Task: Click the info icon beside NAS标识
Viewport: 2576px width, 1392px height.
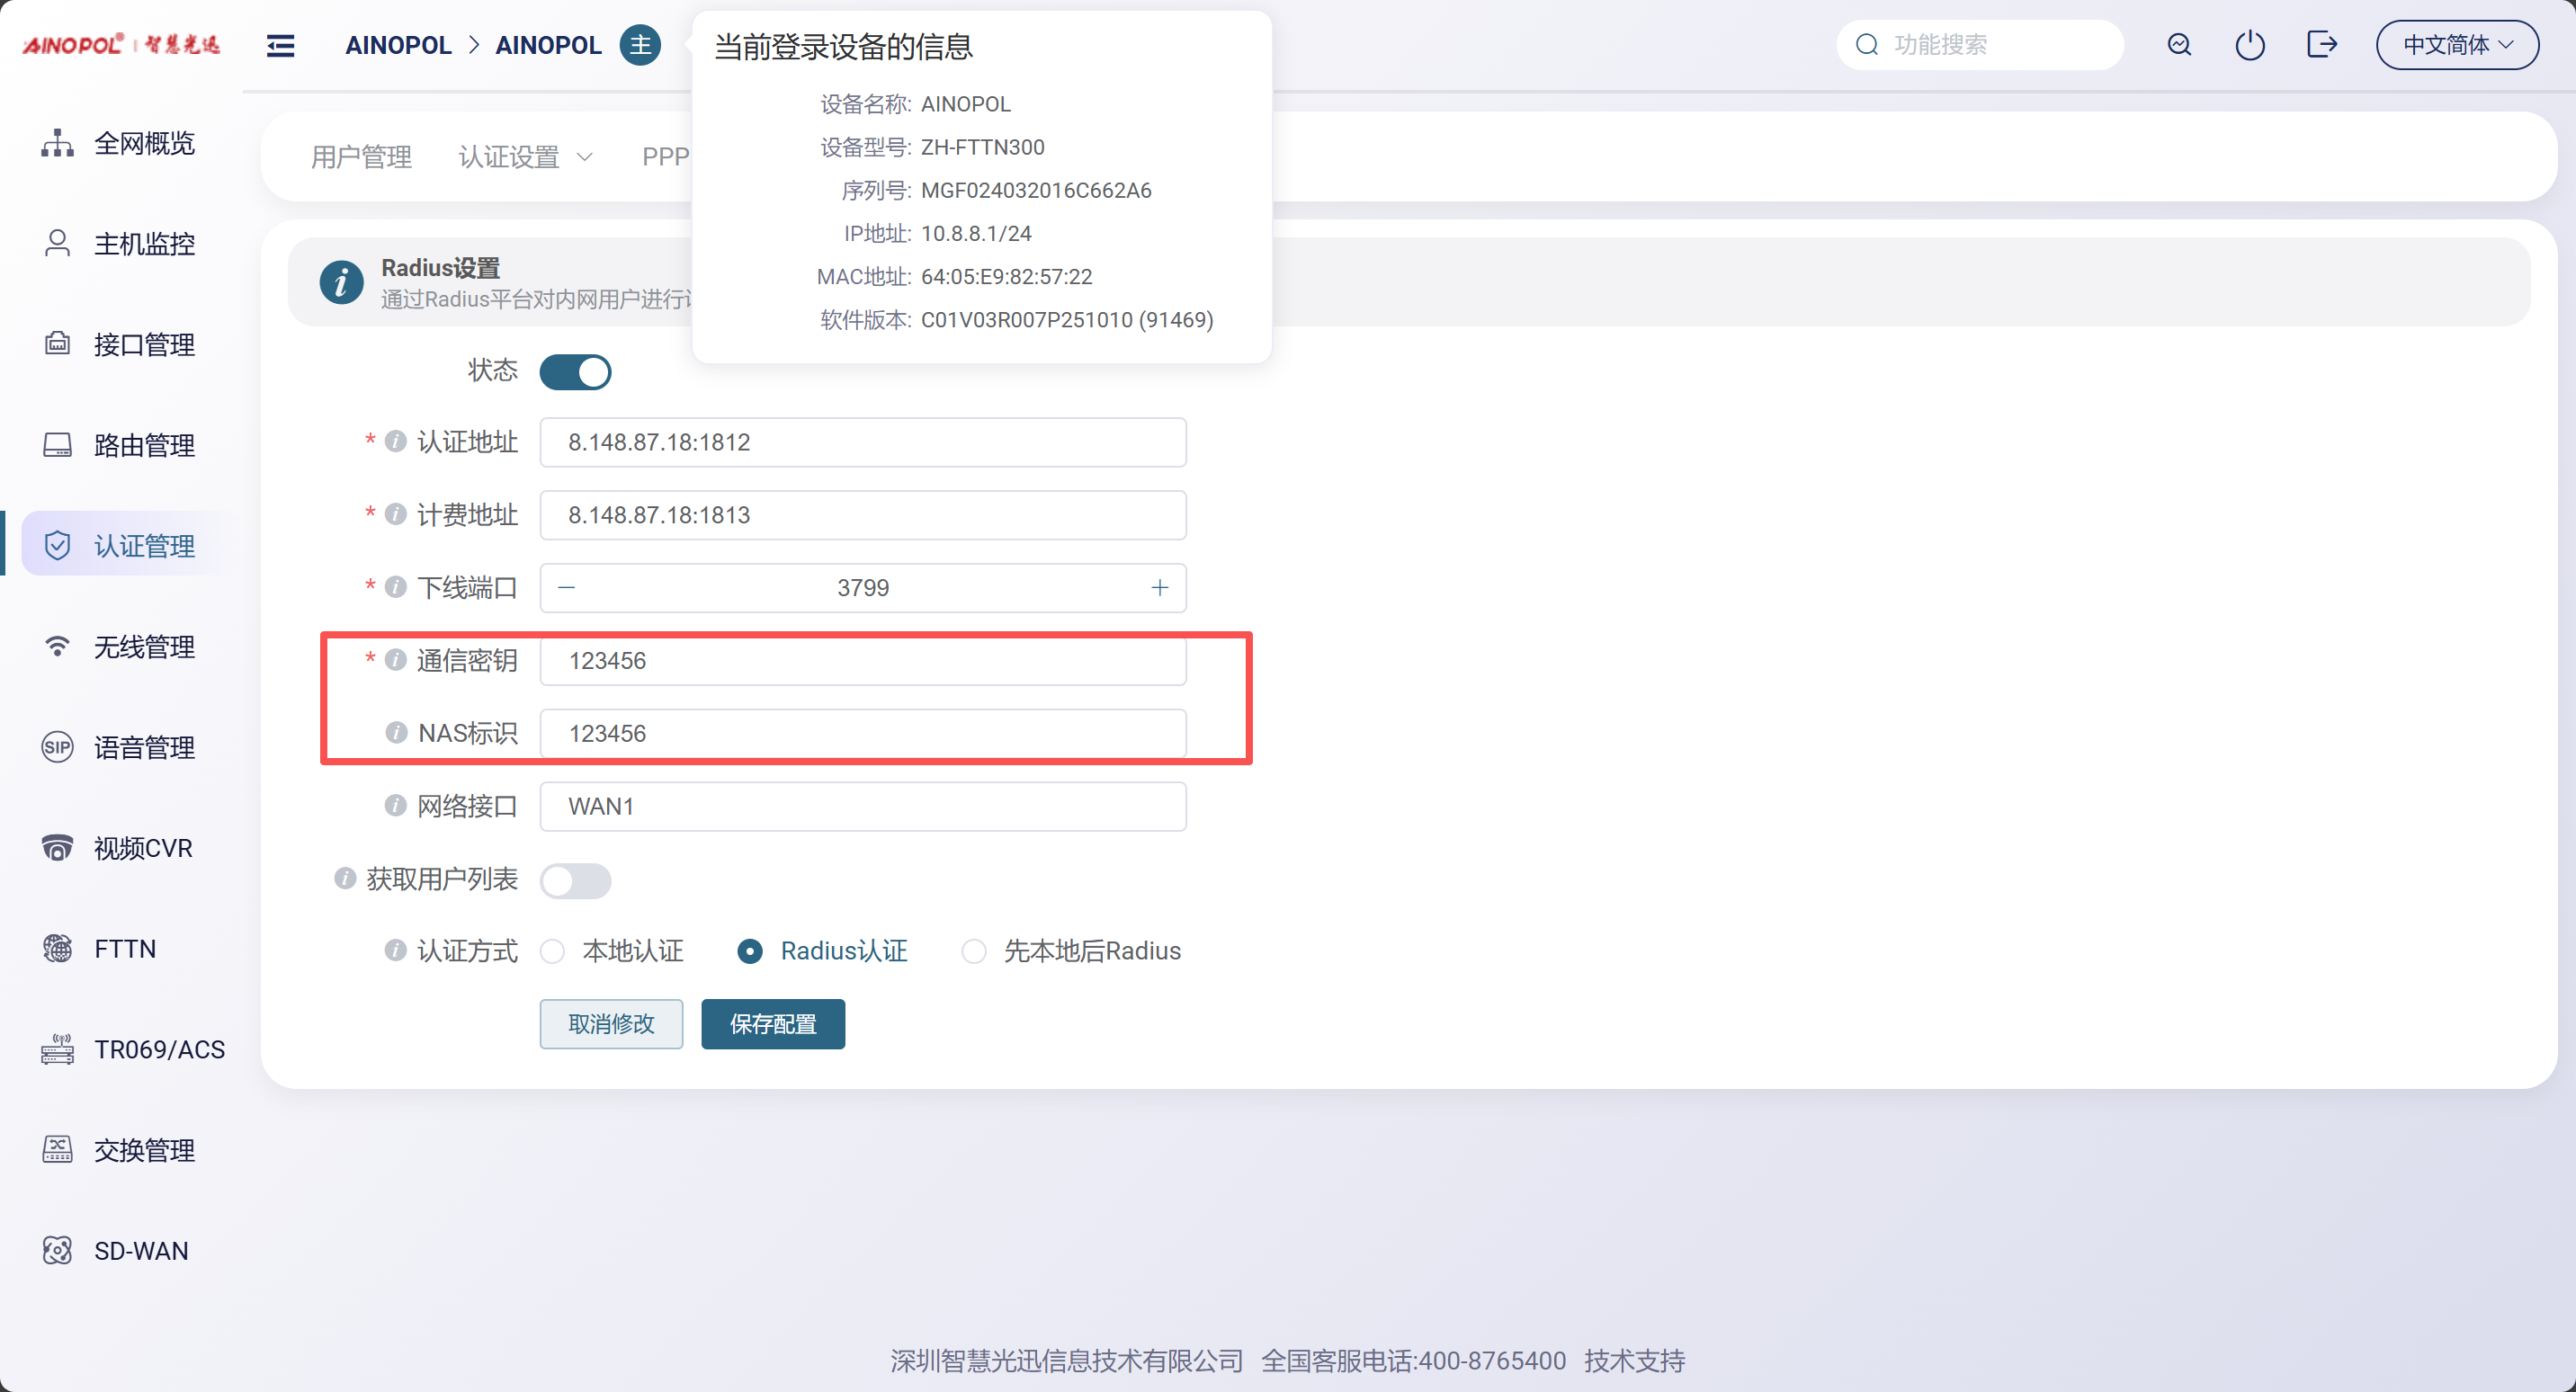Action: [396, 733]
